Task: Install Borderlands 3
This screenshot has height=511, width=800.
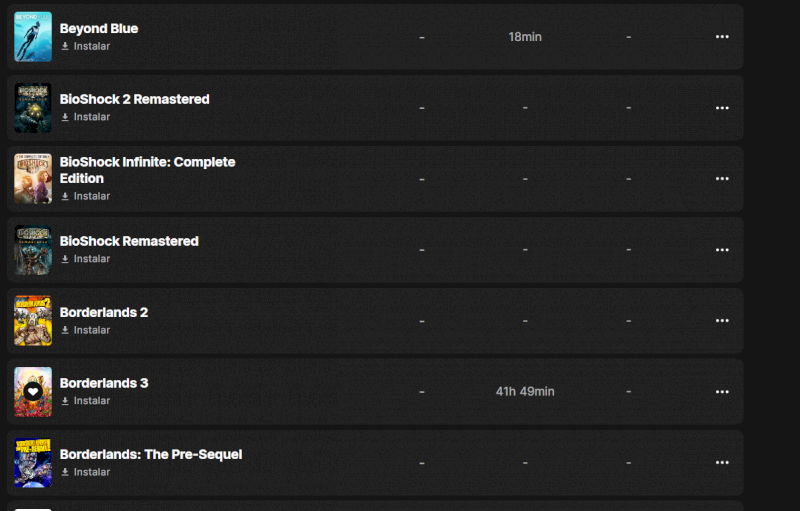Action: (x=86, y=401)
